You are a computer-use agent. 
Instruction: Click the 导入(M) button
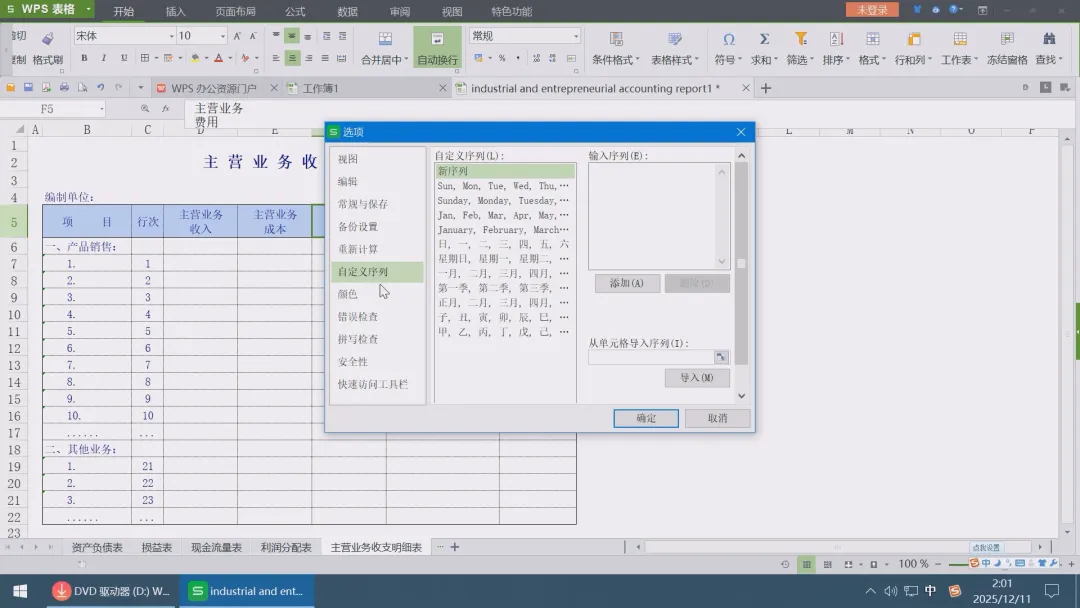tap(697, 377)
